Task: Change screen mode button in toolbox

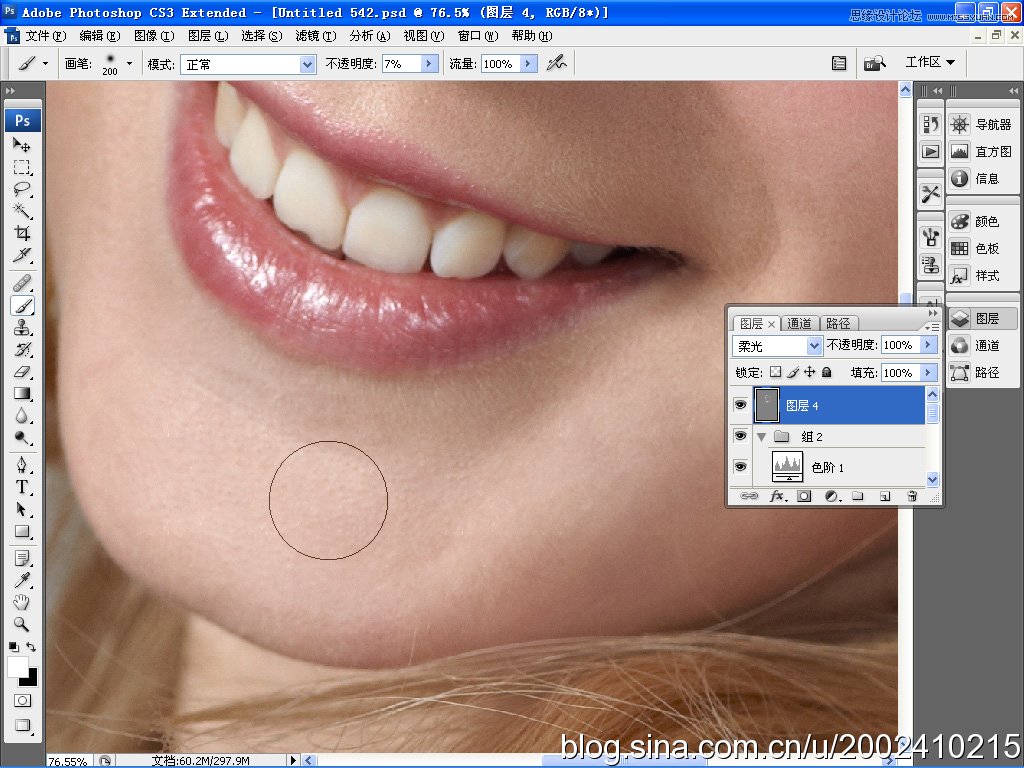Action: click(x=22, y=725)
